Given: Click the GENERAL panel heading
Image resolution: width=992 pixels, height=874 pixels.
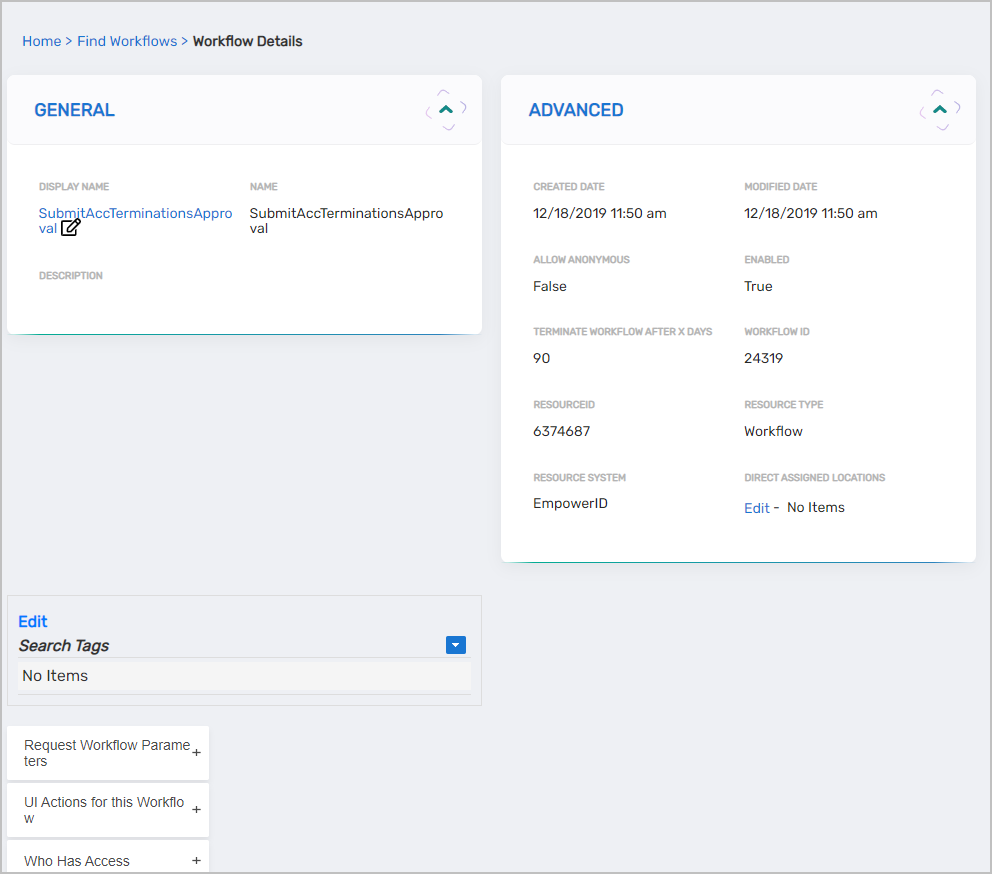Looking at the screenshot, I should [x=74, y=110].
